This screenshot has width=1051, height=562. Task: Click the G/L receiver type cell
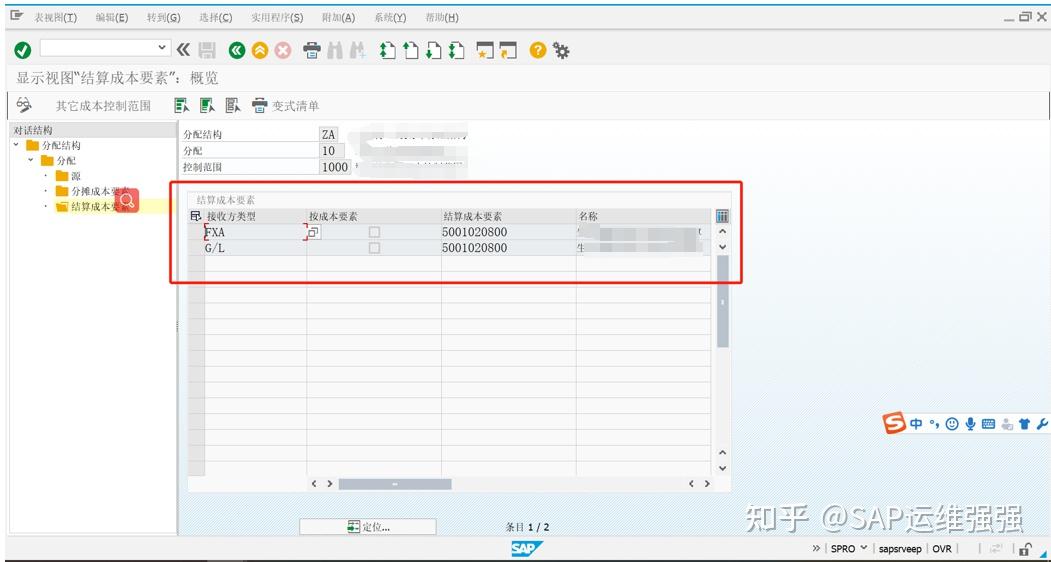pos(255,247)
